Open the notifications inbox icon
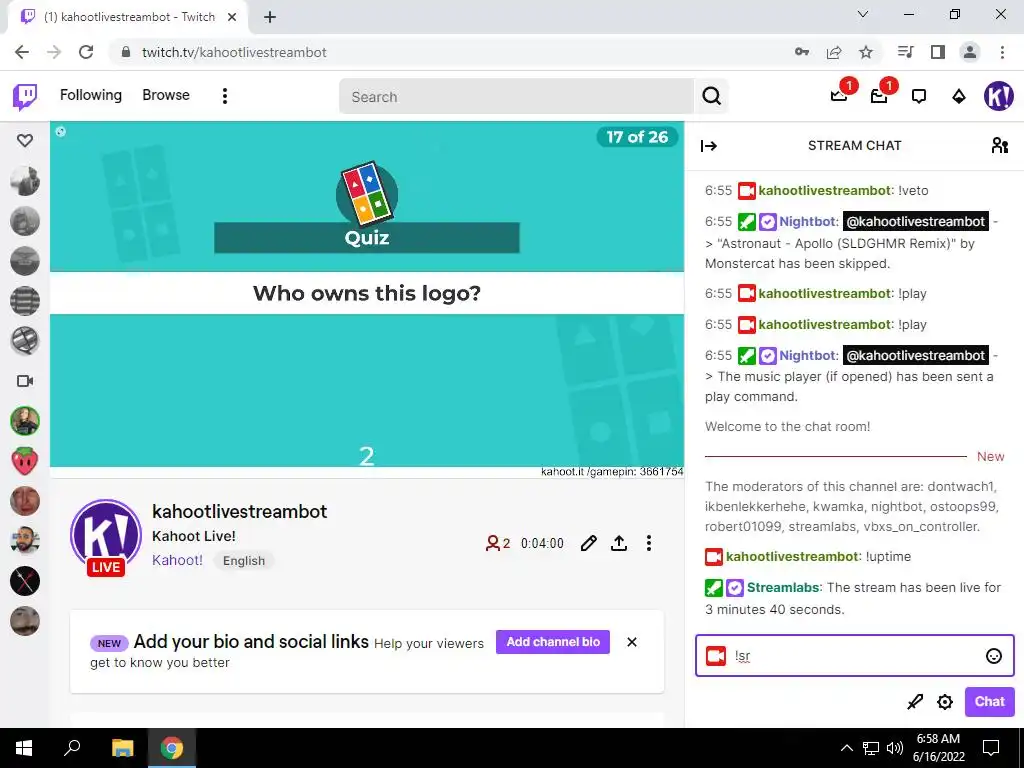 pyautogui.click(x=879, y=97)
